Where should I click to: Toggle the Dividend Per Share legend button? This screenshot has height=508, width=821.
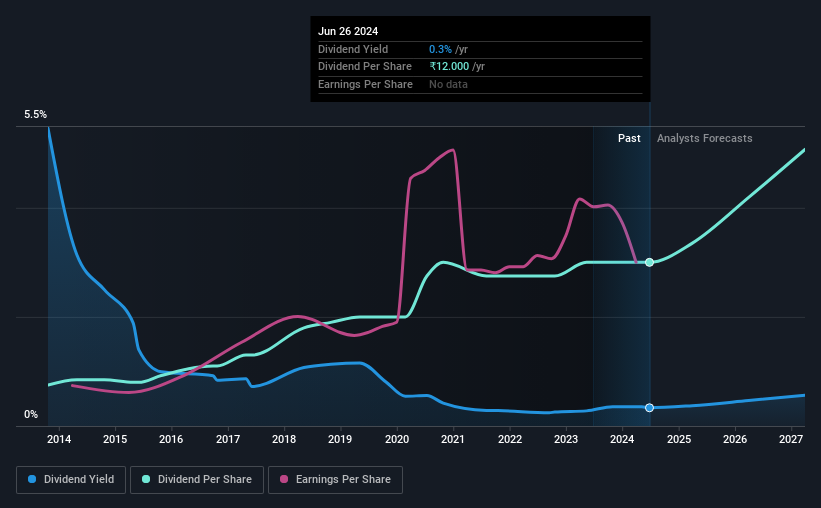pyautogui.click(x=197, y=479)
